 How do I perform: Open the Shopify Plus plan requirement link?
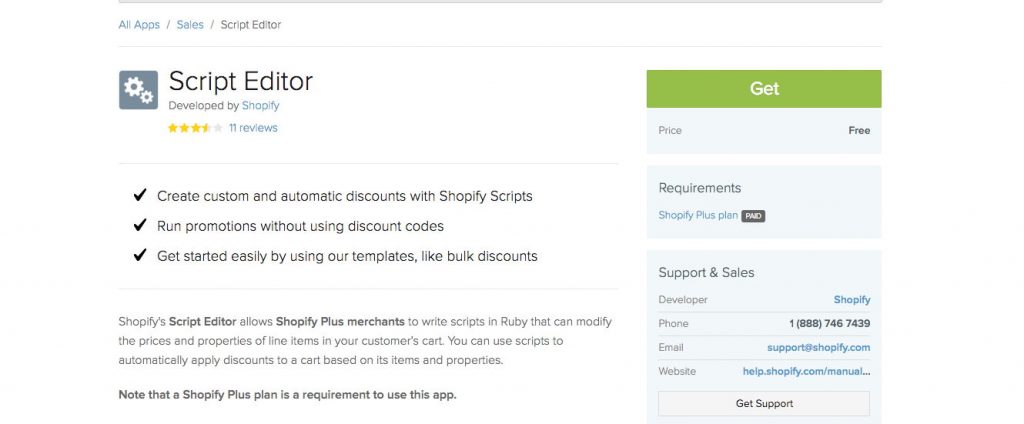click(698, 215)
